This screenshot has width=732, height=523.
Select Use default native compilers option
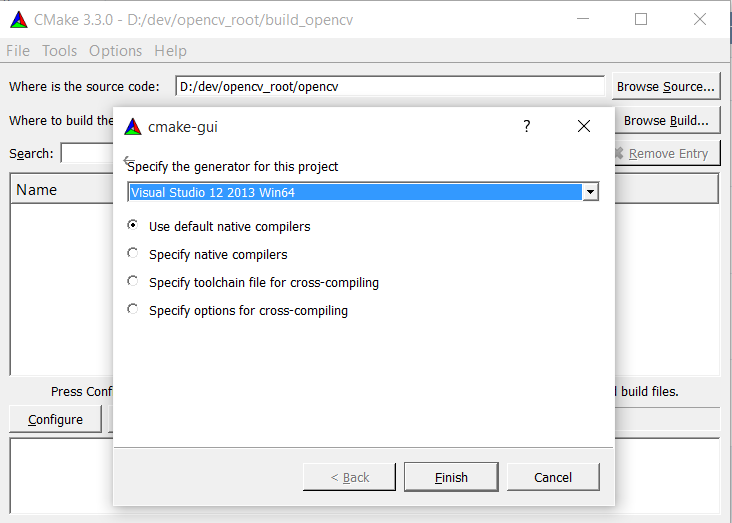(x=133, y=226)
